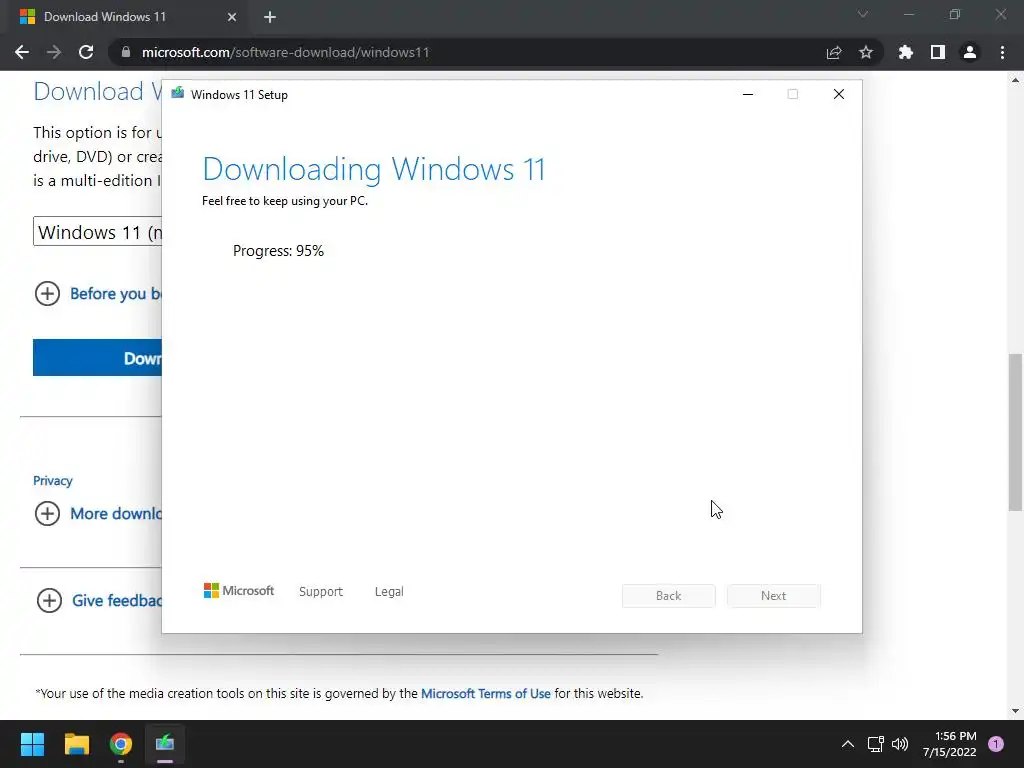Click the Downloading Windows 11 heading
1024x768 pixels.
(x=374, y=169)
